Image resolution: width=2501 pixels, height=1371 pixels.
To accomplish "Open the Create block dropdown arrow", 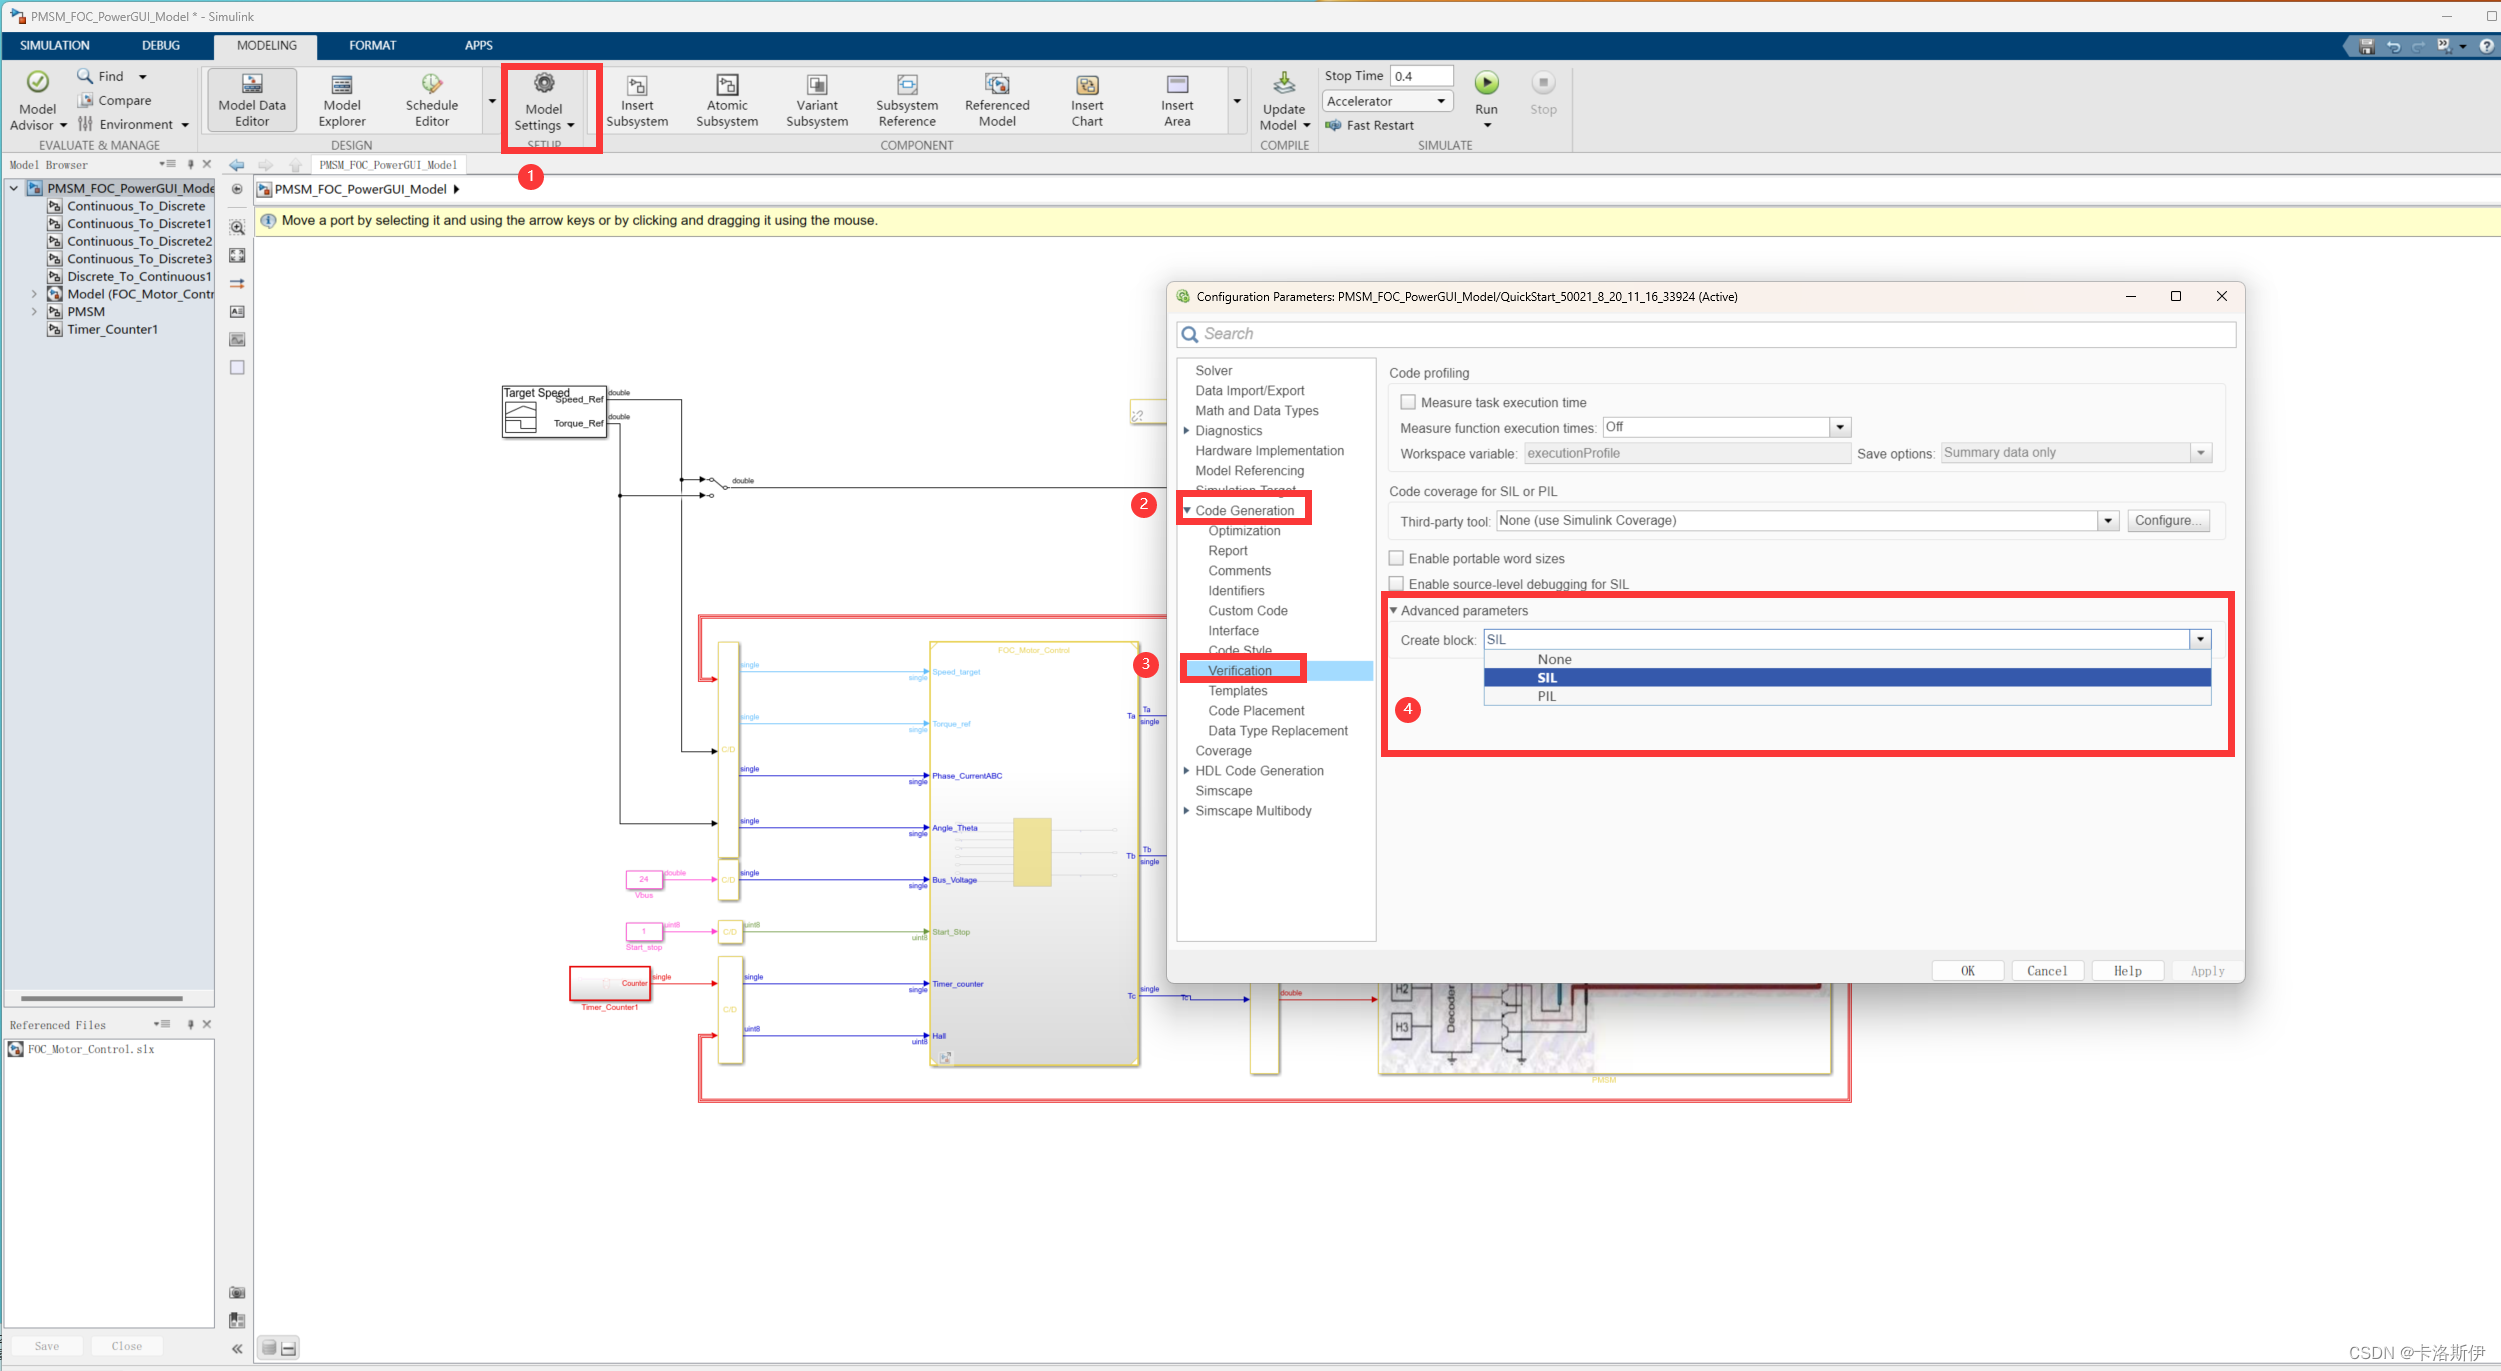I will [x=2200, y=640].
